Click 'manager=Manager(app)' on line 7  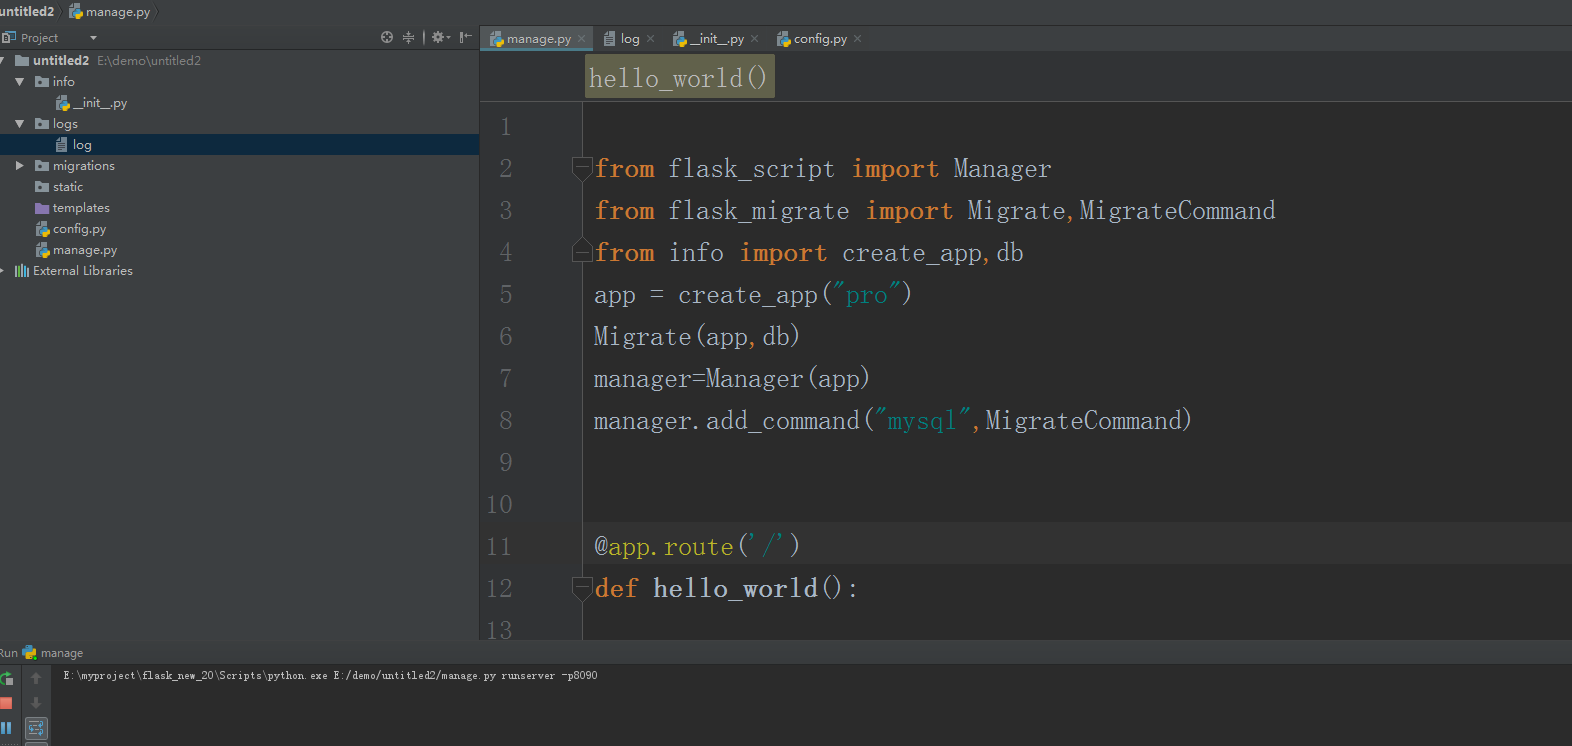(732, 378)
